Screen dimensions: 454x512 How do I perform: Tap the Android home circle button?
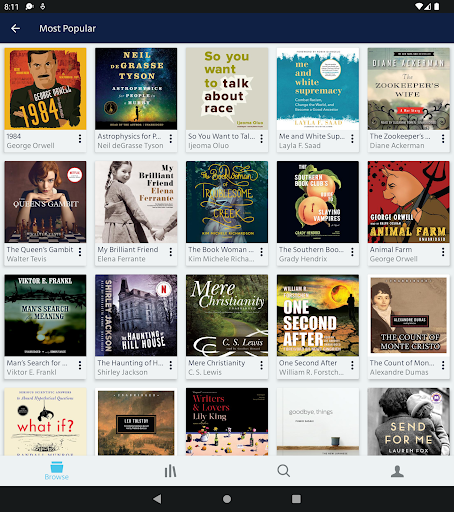[x=227, y=499]
